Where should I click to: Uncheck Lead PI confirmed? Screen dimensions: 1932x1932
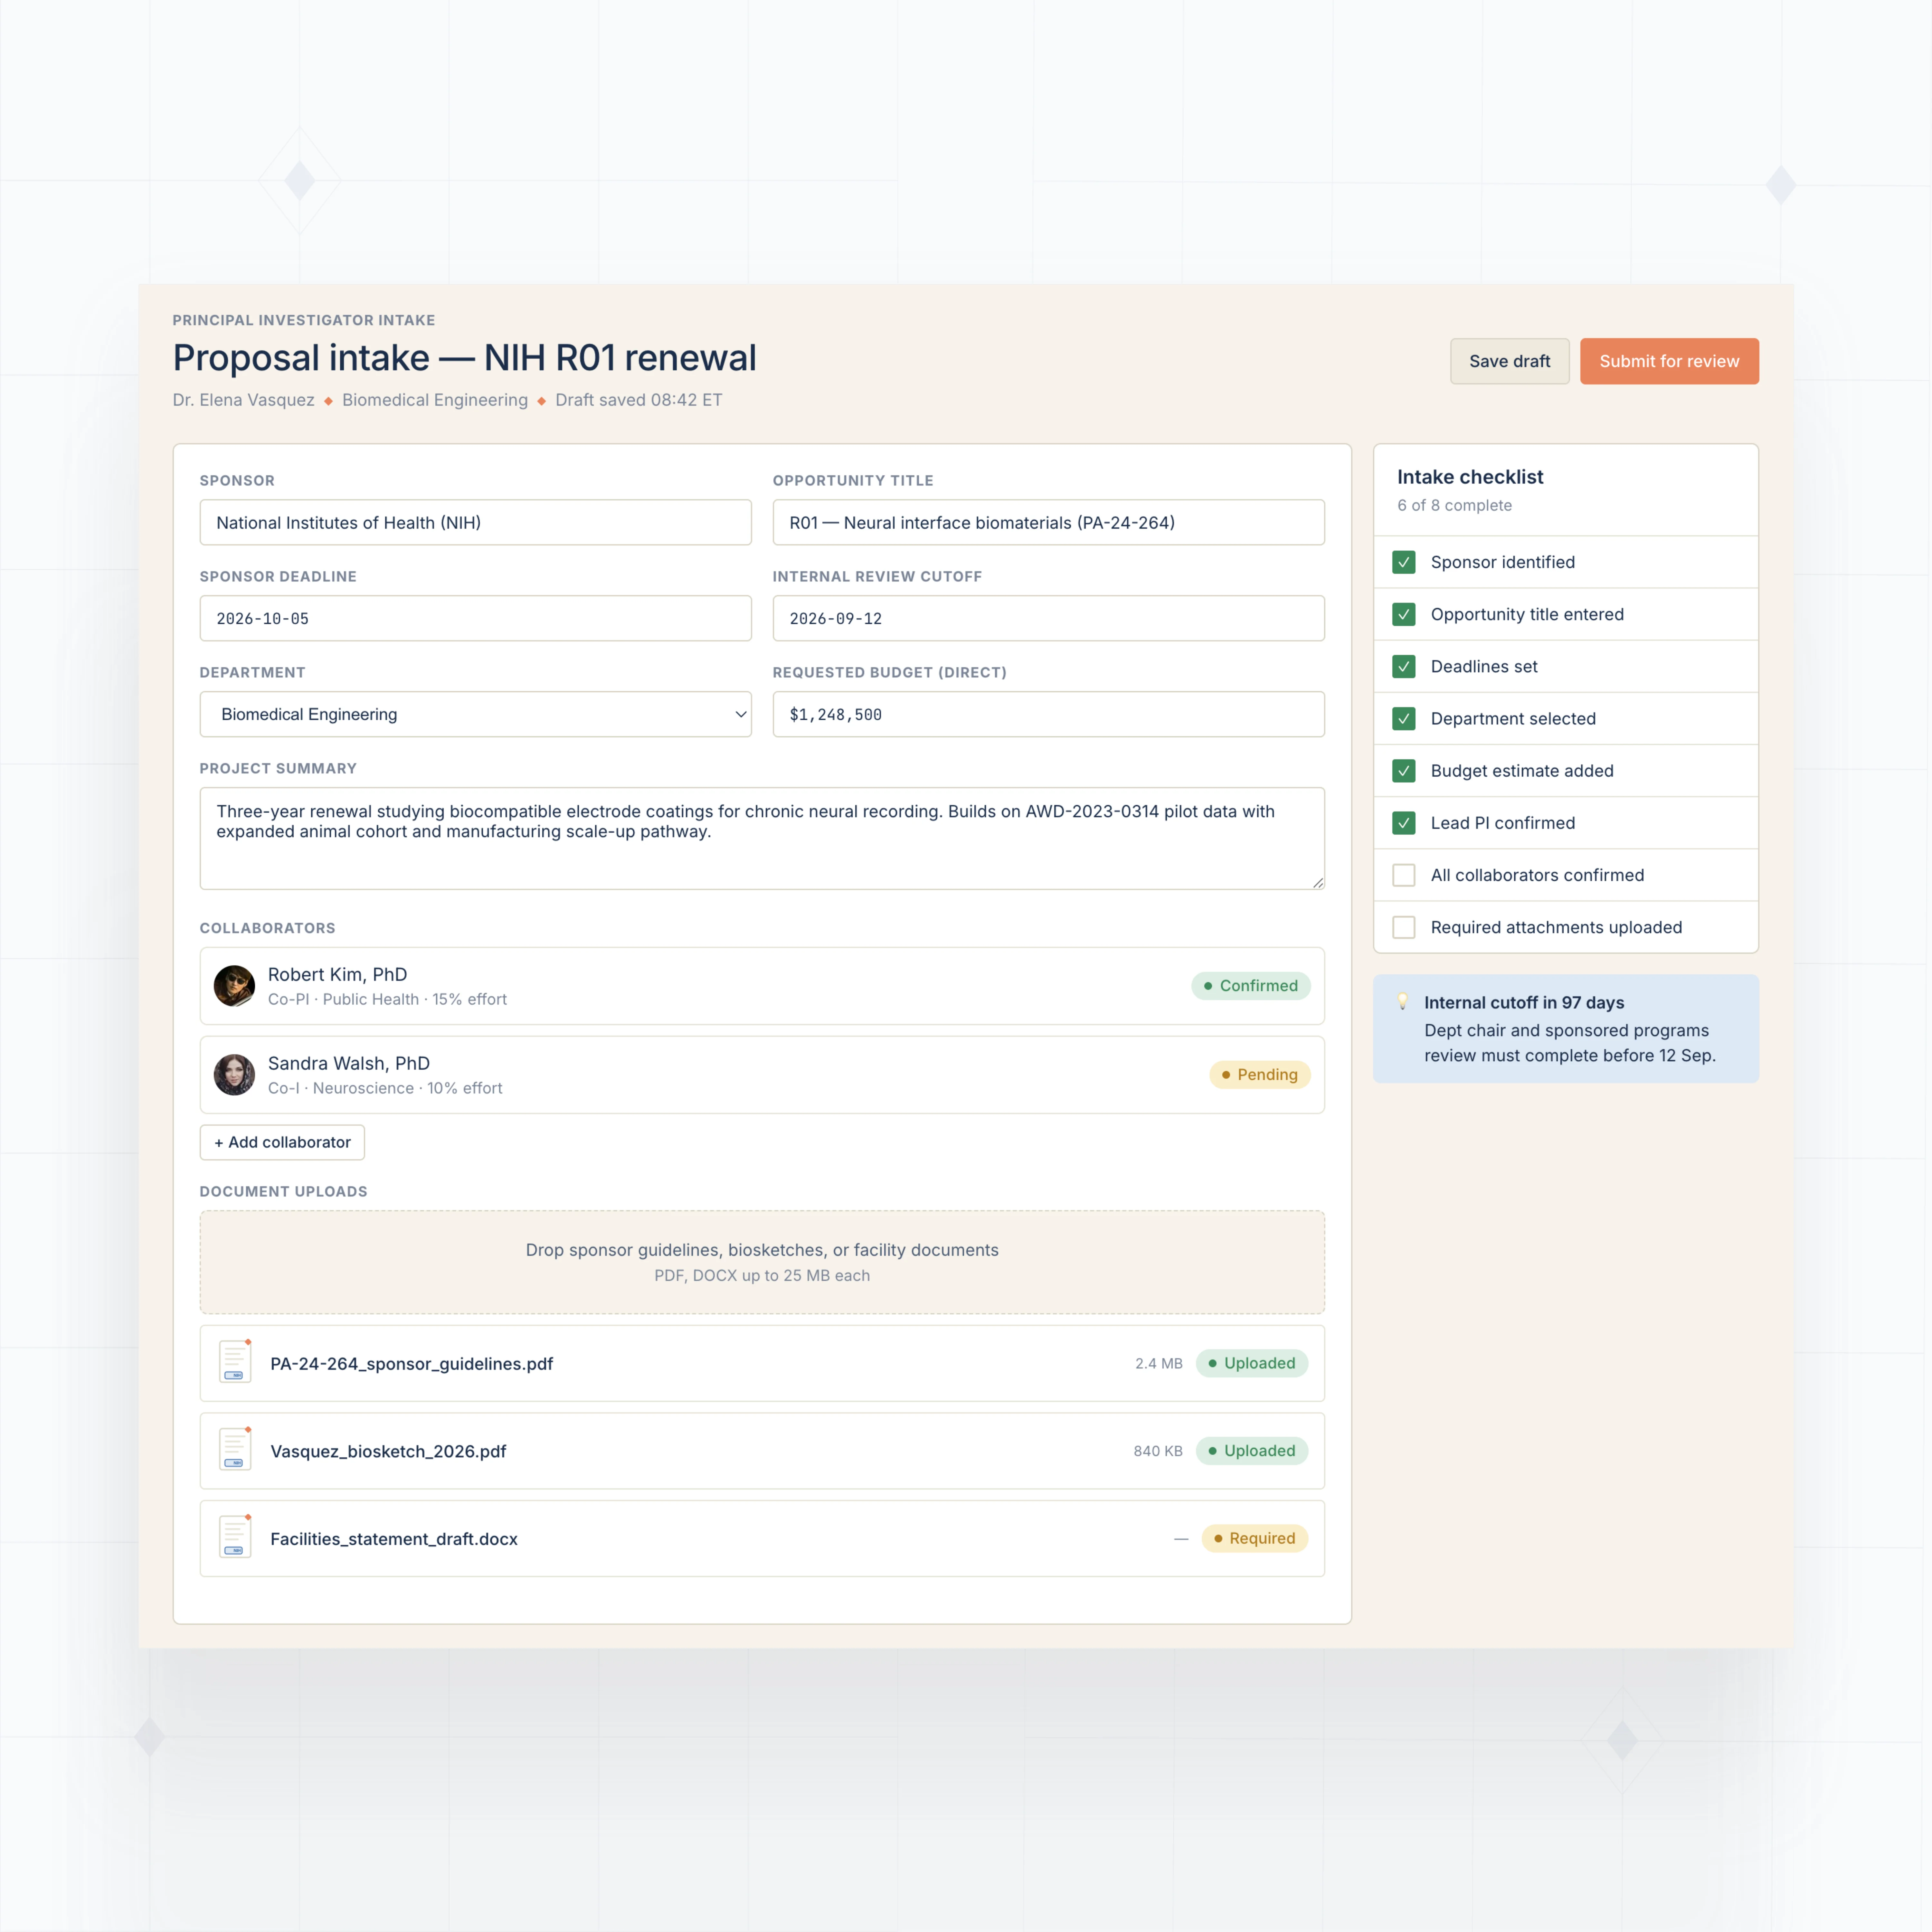click(x=1404, y=823)
